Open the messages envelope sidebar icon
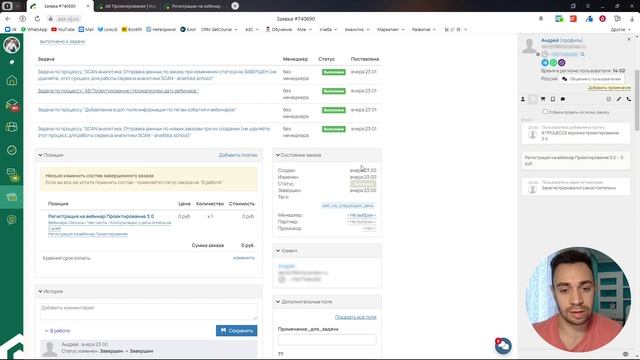The width and height of the screenshot is (640, 360). click(x=11, y=173)
